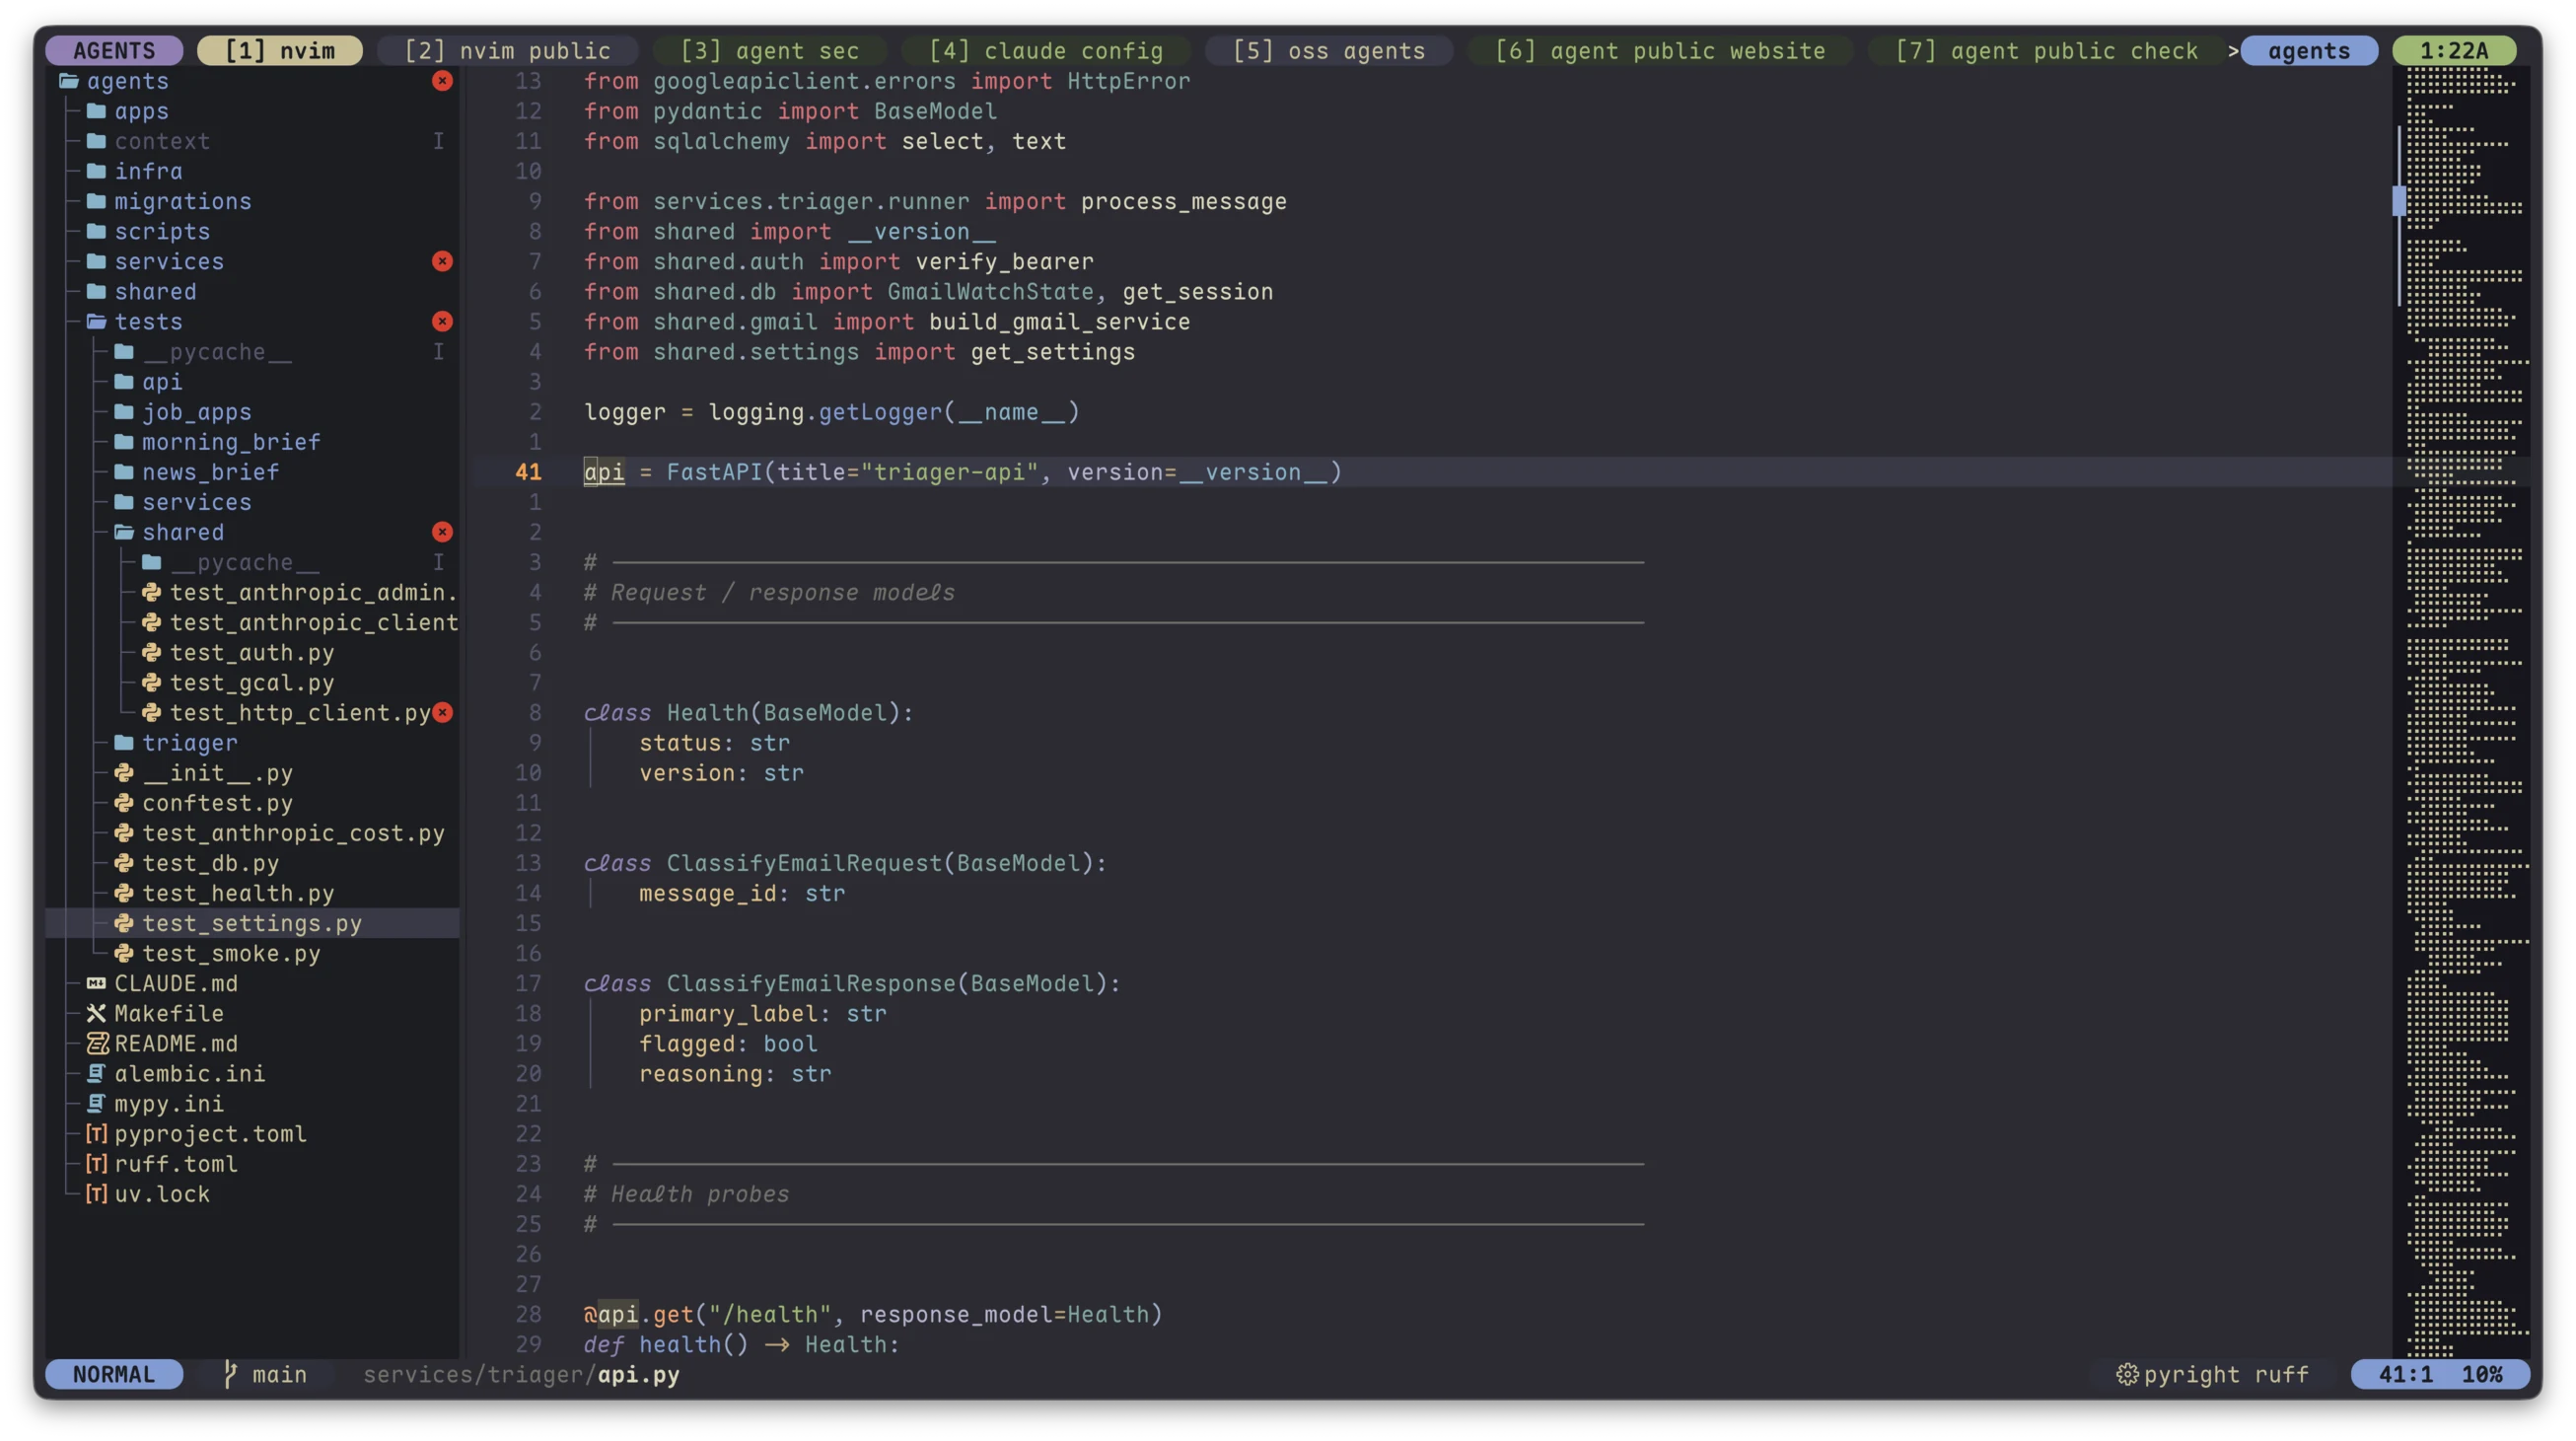Open test_settings.py in the file tree

pyautogui.click(x=252, y=923)
